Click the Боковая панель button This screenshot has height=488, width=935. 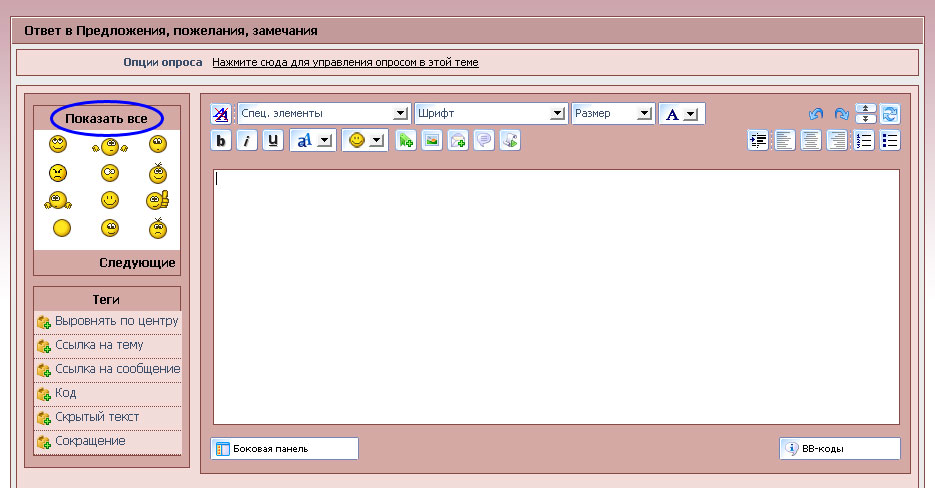point(285,449)
